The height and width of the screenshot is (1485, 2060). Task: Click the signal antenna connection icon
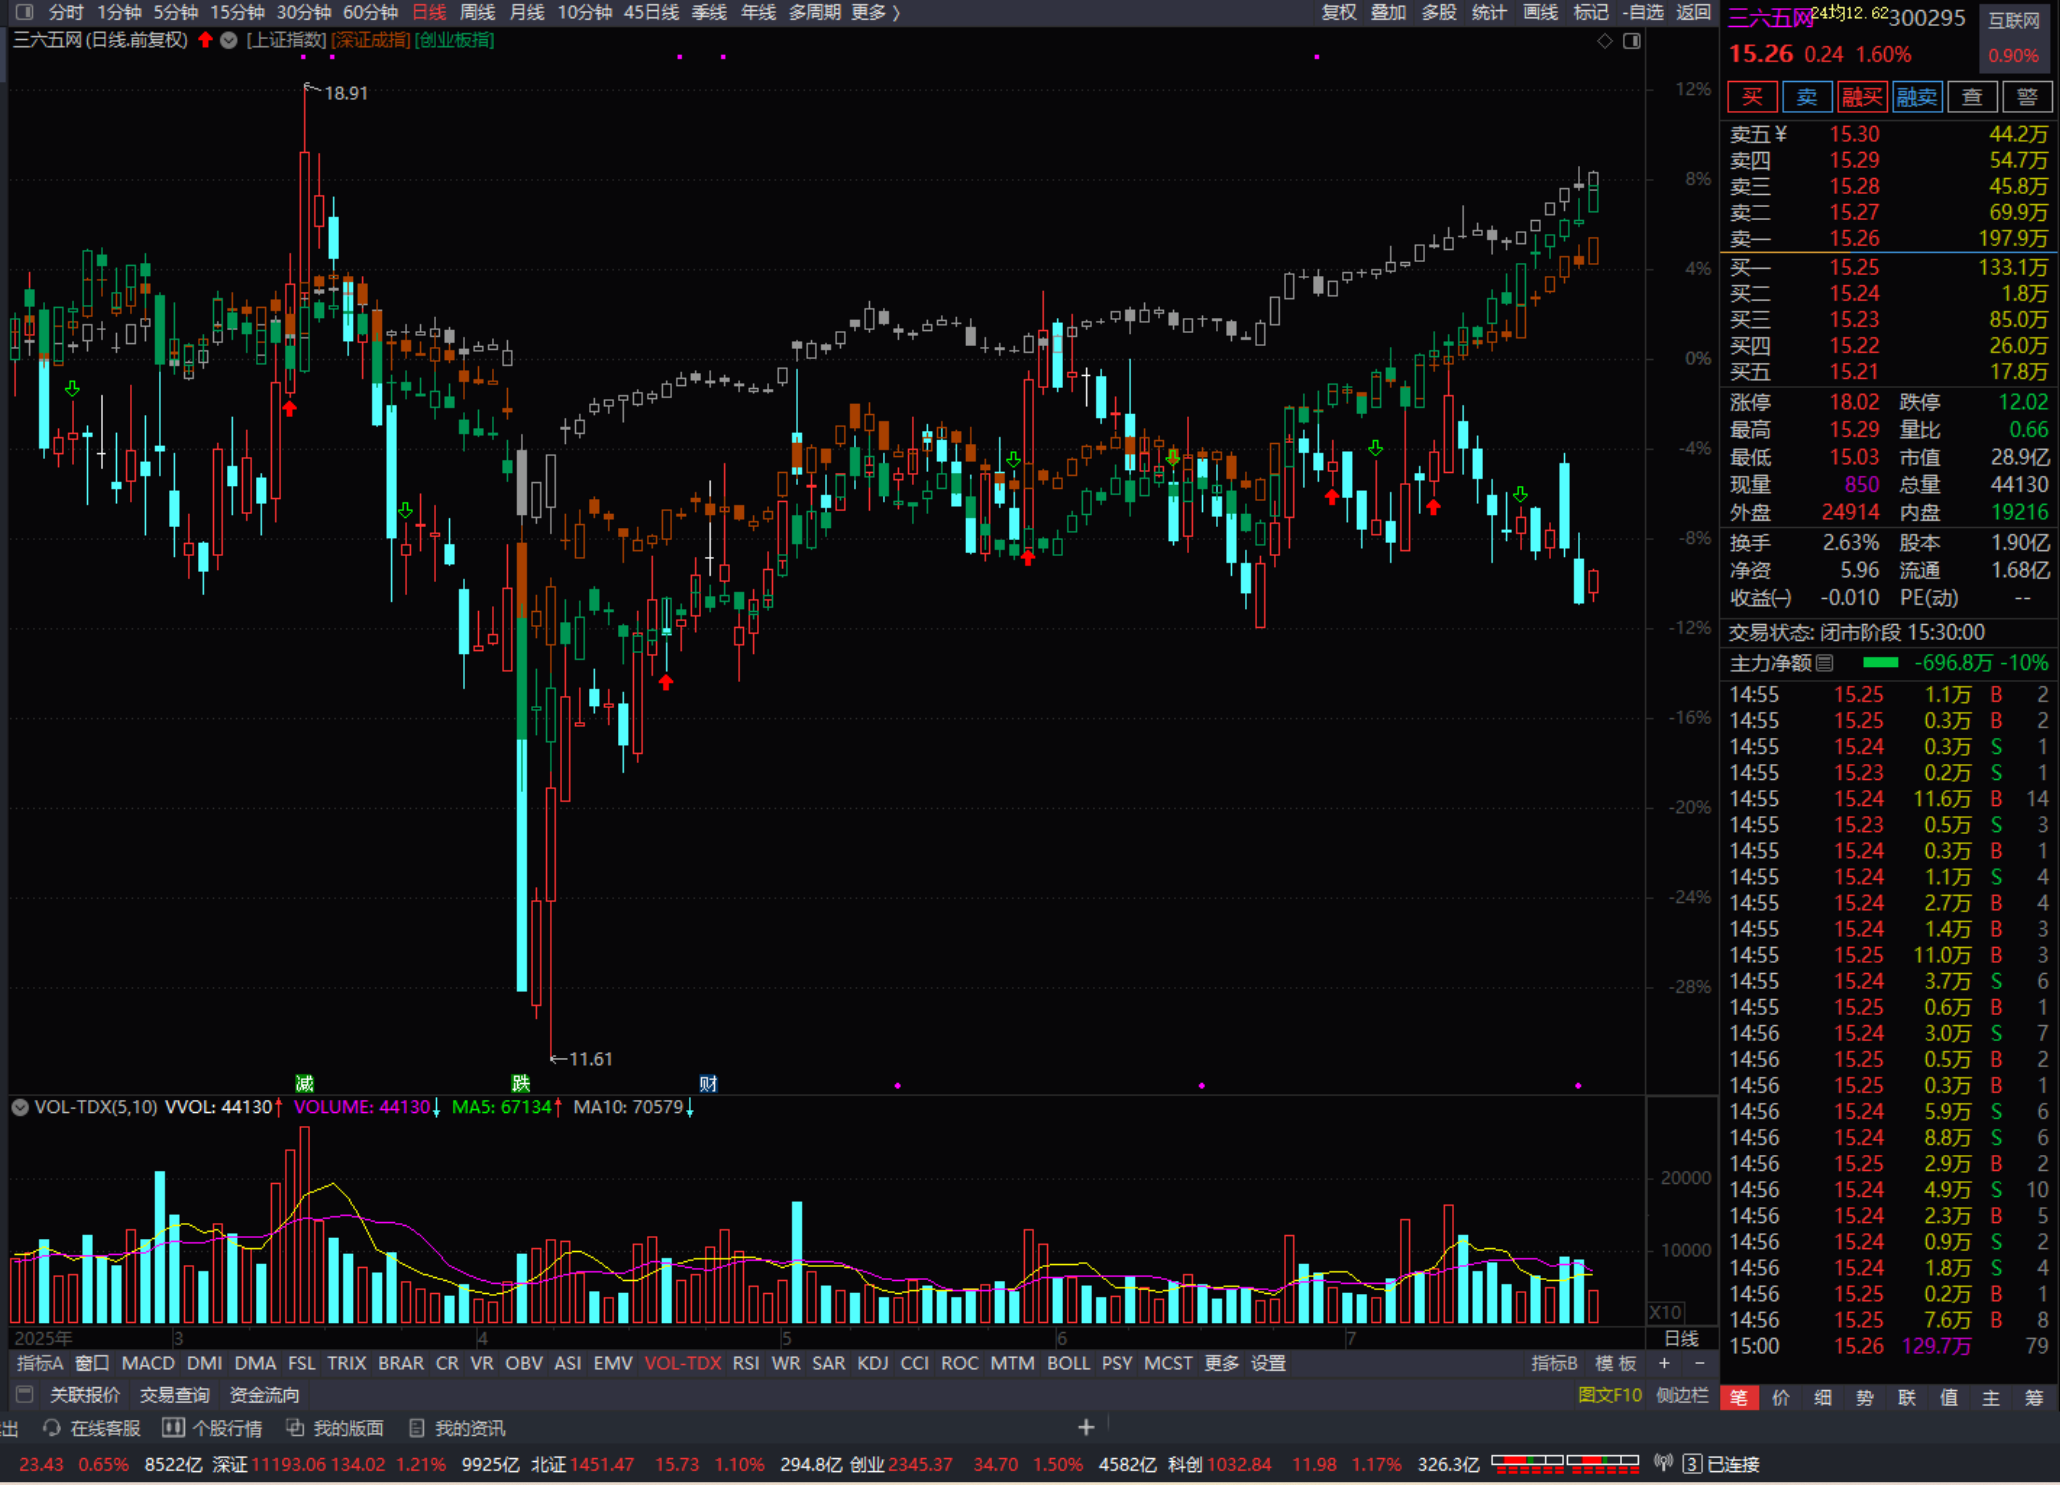pyautogui.click(x=1663, y=1464)
